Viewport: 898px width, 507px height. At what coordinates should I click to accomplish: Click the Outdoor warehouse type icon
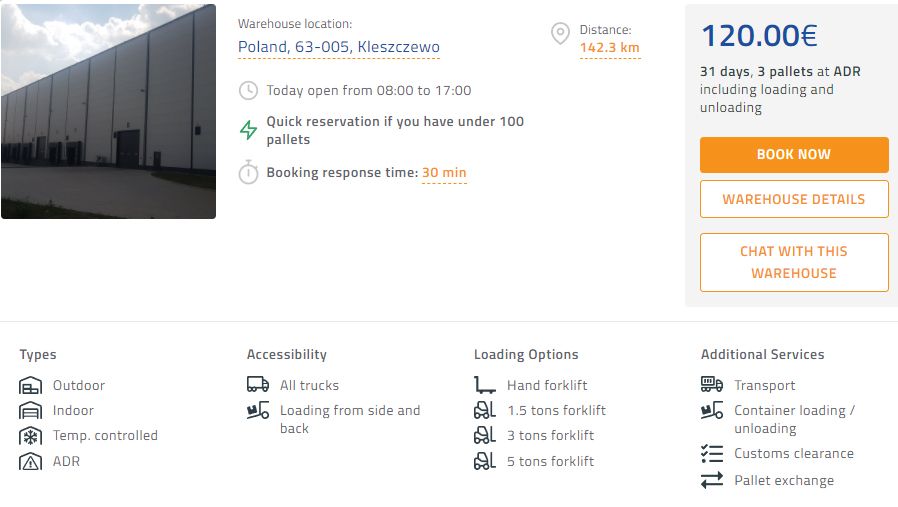click(x=31, y=386)
